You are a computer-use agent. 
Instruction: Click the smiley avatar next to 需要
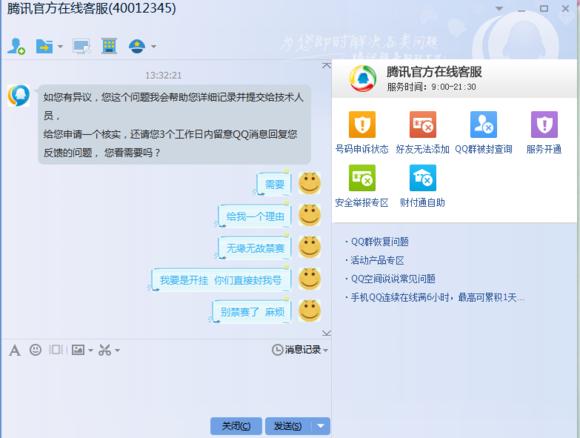pyautogui.click(x=310, y=183)
